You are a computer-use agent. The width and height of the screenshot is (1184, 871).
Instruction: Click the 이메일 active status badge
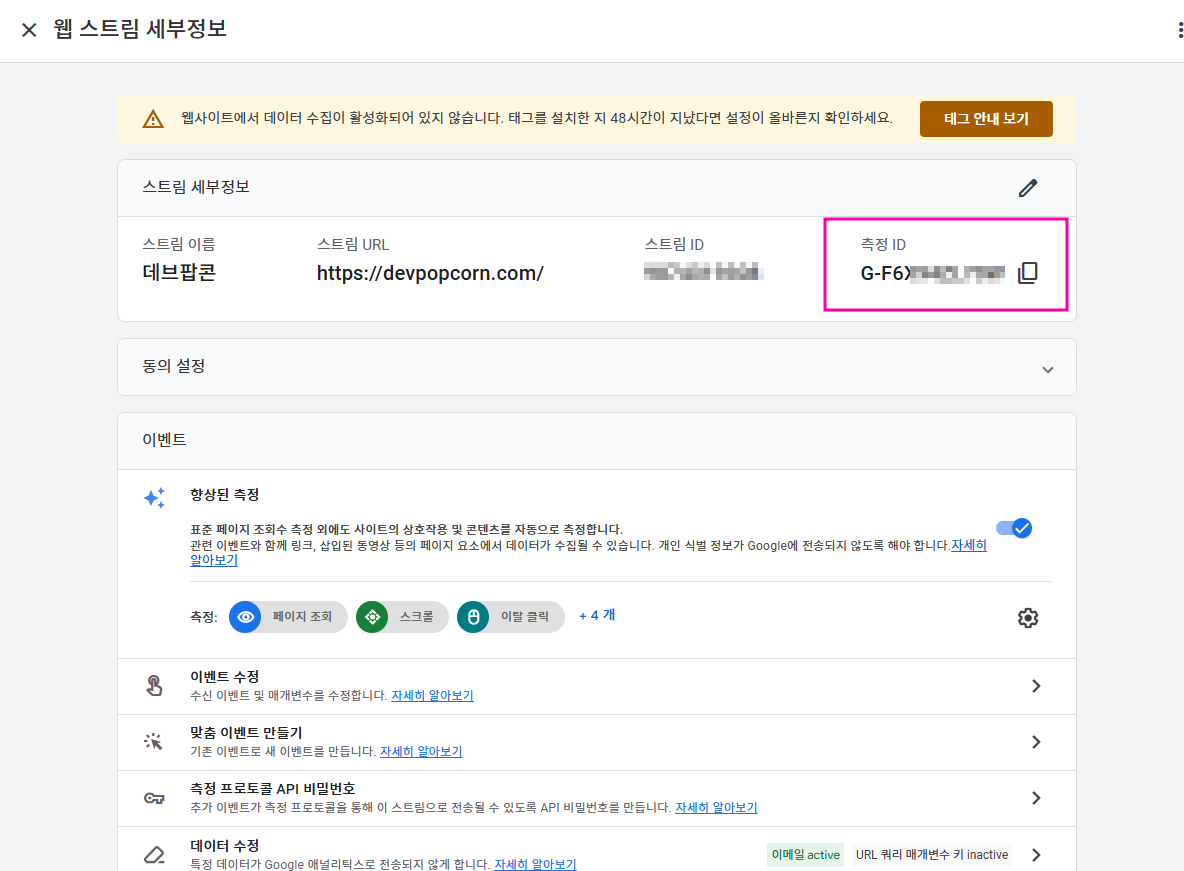click(805, 854)
